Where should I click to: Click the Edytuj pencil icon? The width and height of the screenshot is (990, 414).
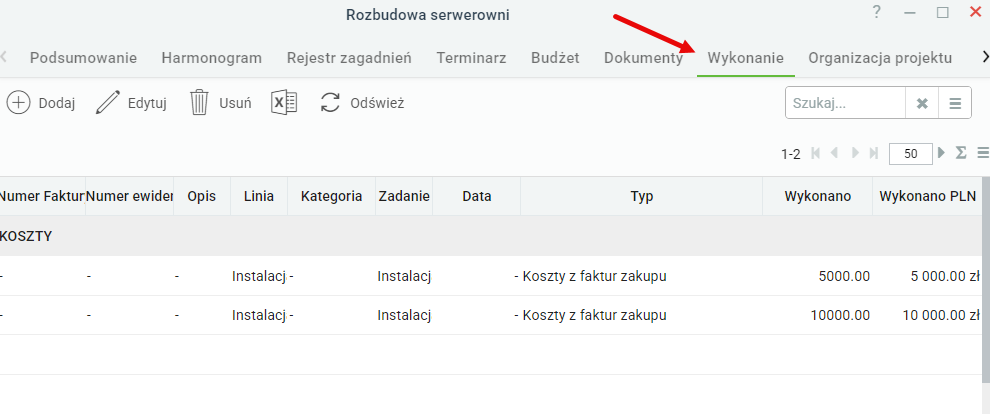point(108,102)
